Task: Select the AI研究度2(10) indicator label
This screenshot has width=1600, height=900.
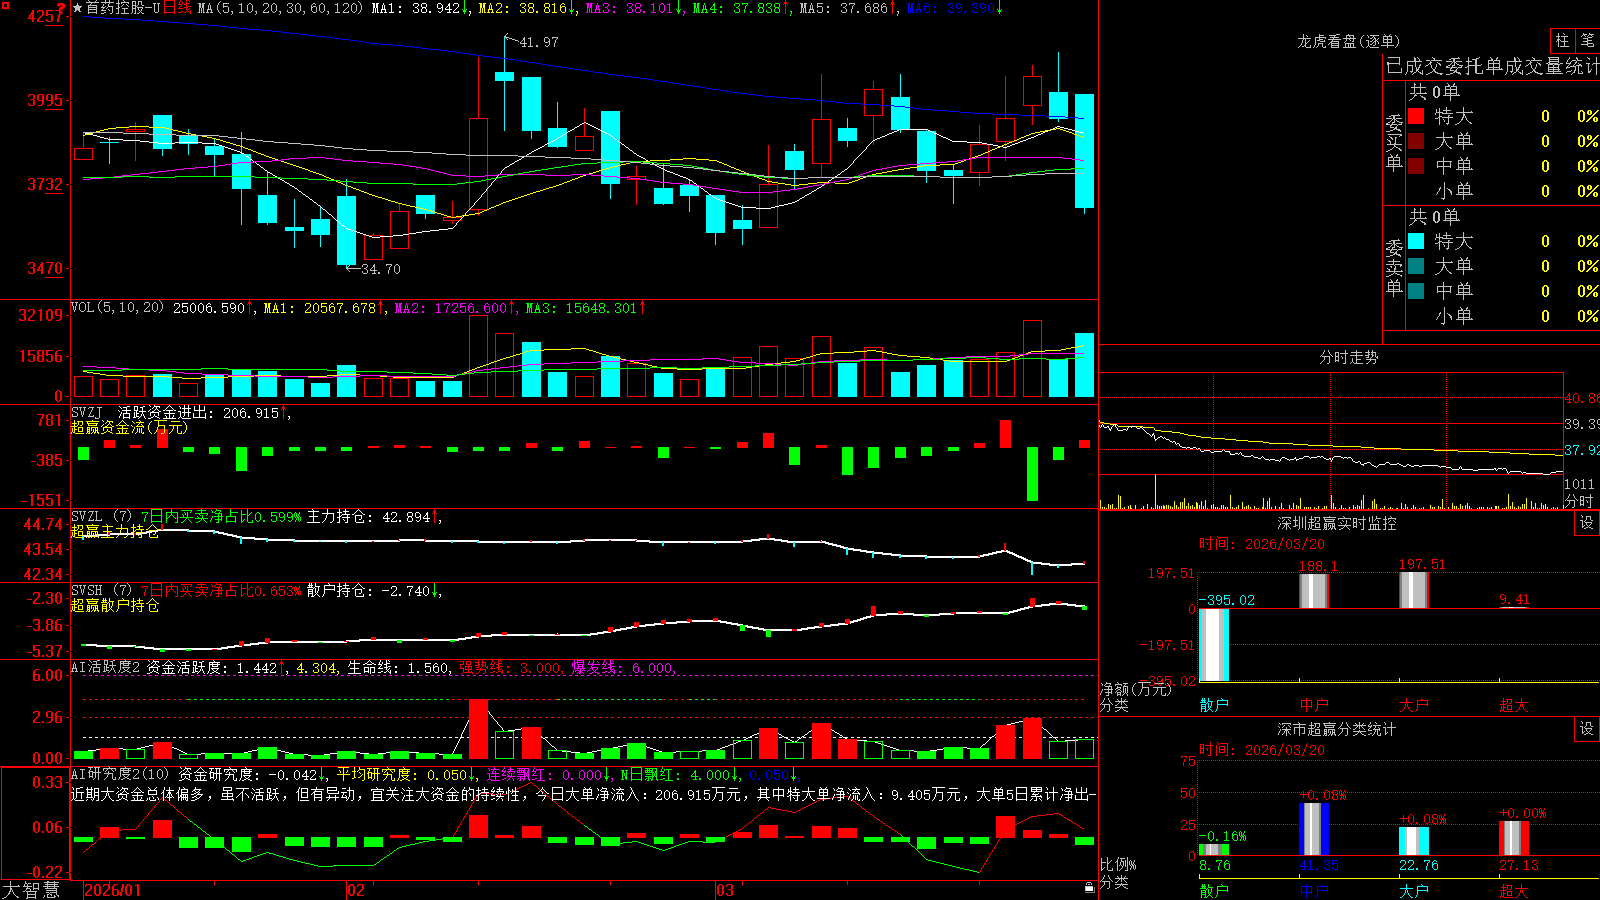Action: [x=120, y=774]
